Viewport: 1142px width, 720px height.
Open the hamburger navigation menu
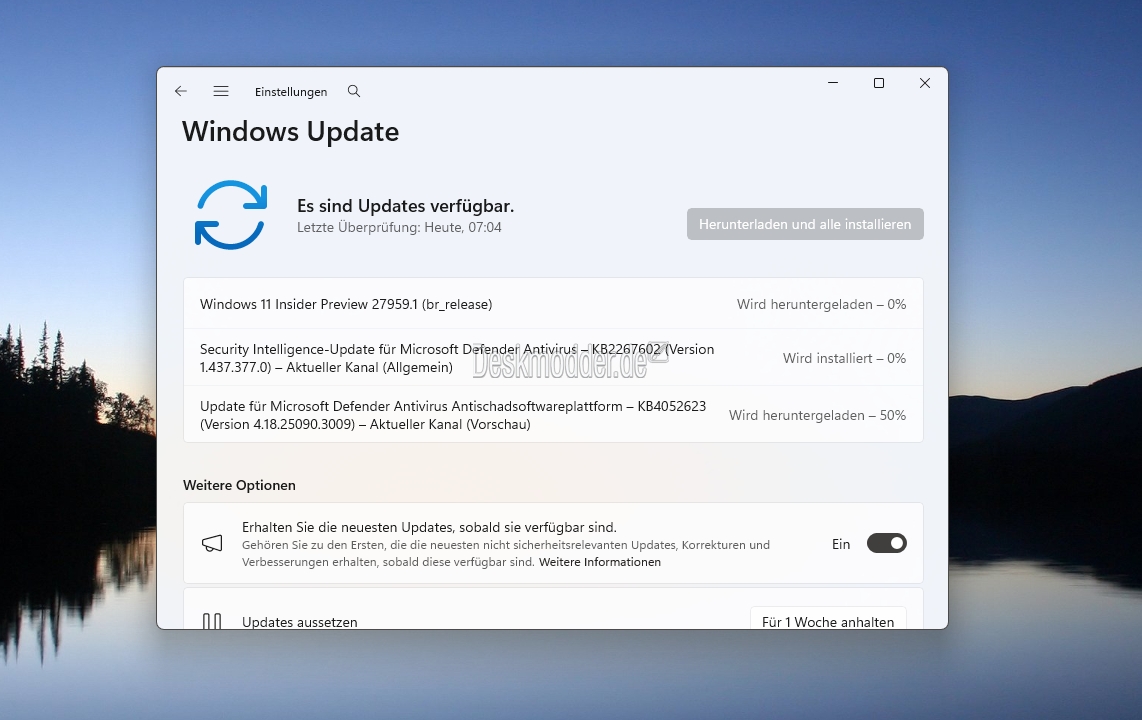point(221,91)
